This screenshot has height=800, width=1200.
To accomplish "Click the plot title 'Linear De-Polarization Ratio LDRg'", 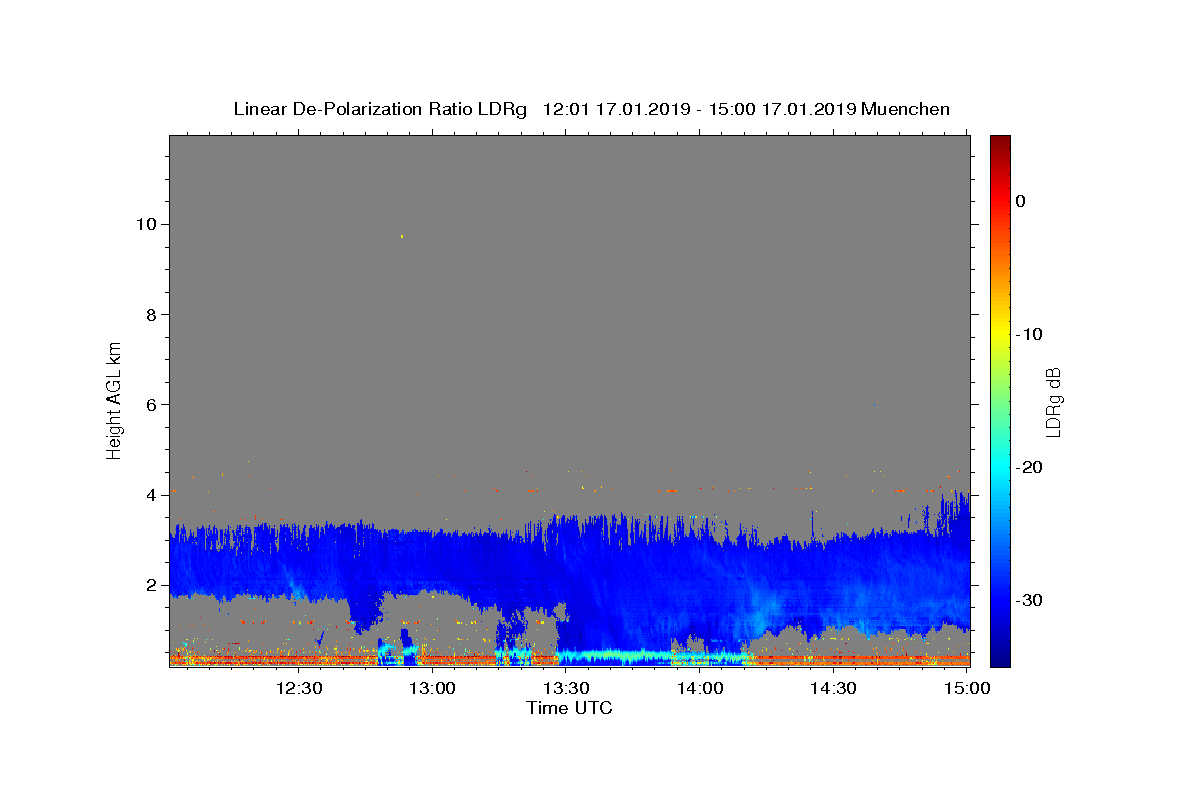I will [379, 109].
